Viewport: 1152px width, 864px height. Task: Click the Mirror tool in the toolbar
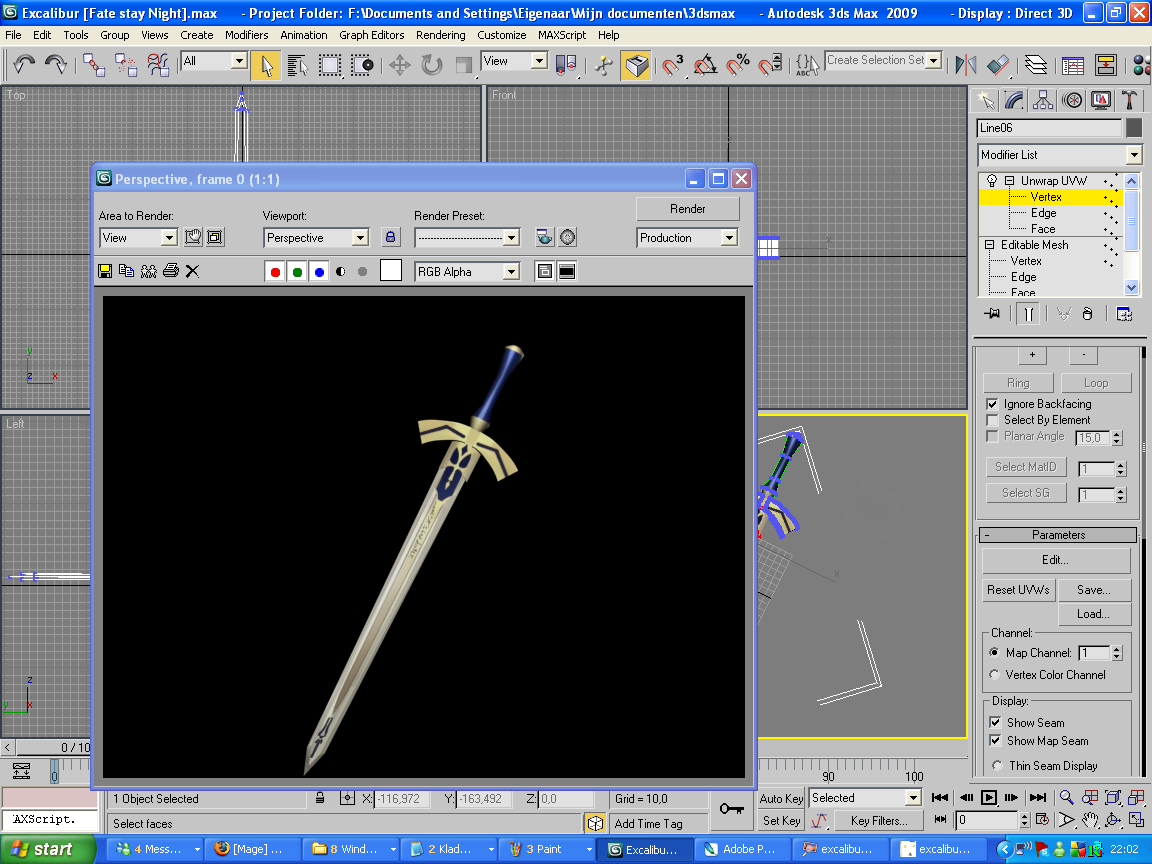click(966, 65)
